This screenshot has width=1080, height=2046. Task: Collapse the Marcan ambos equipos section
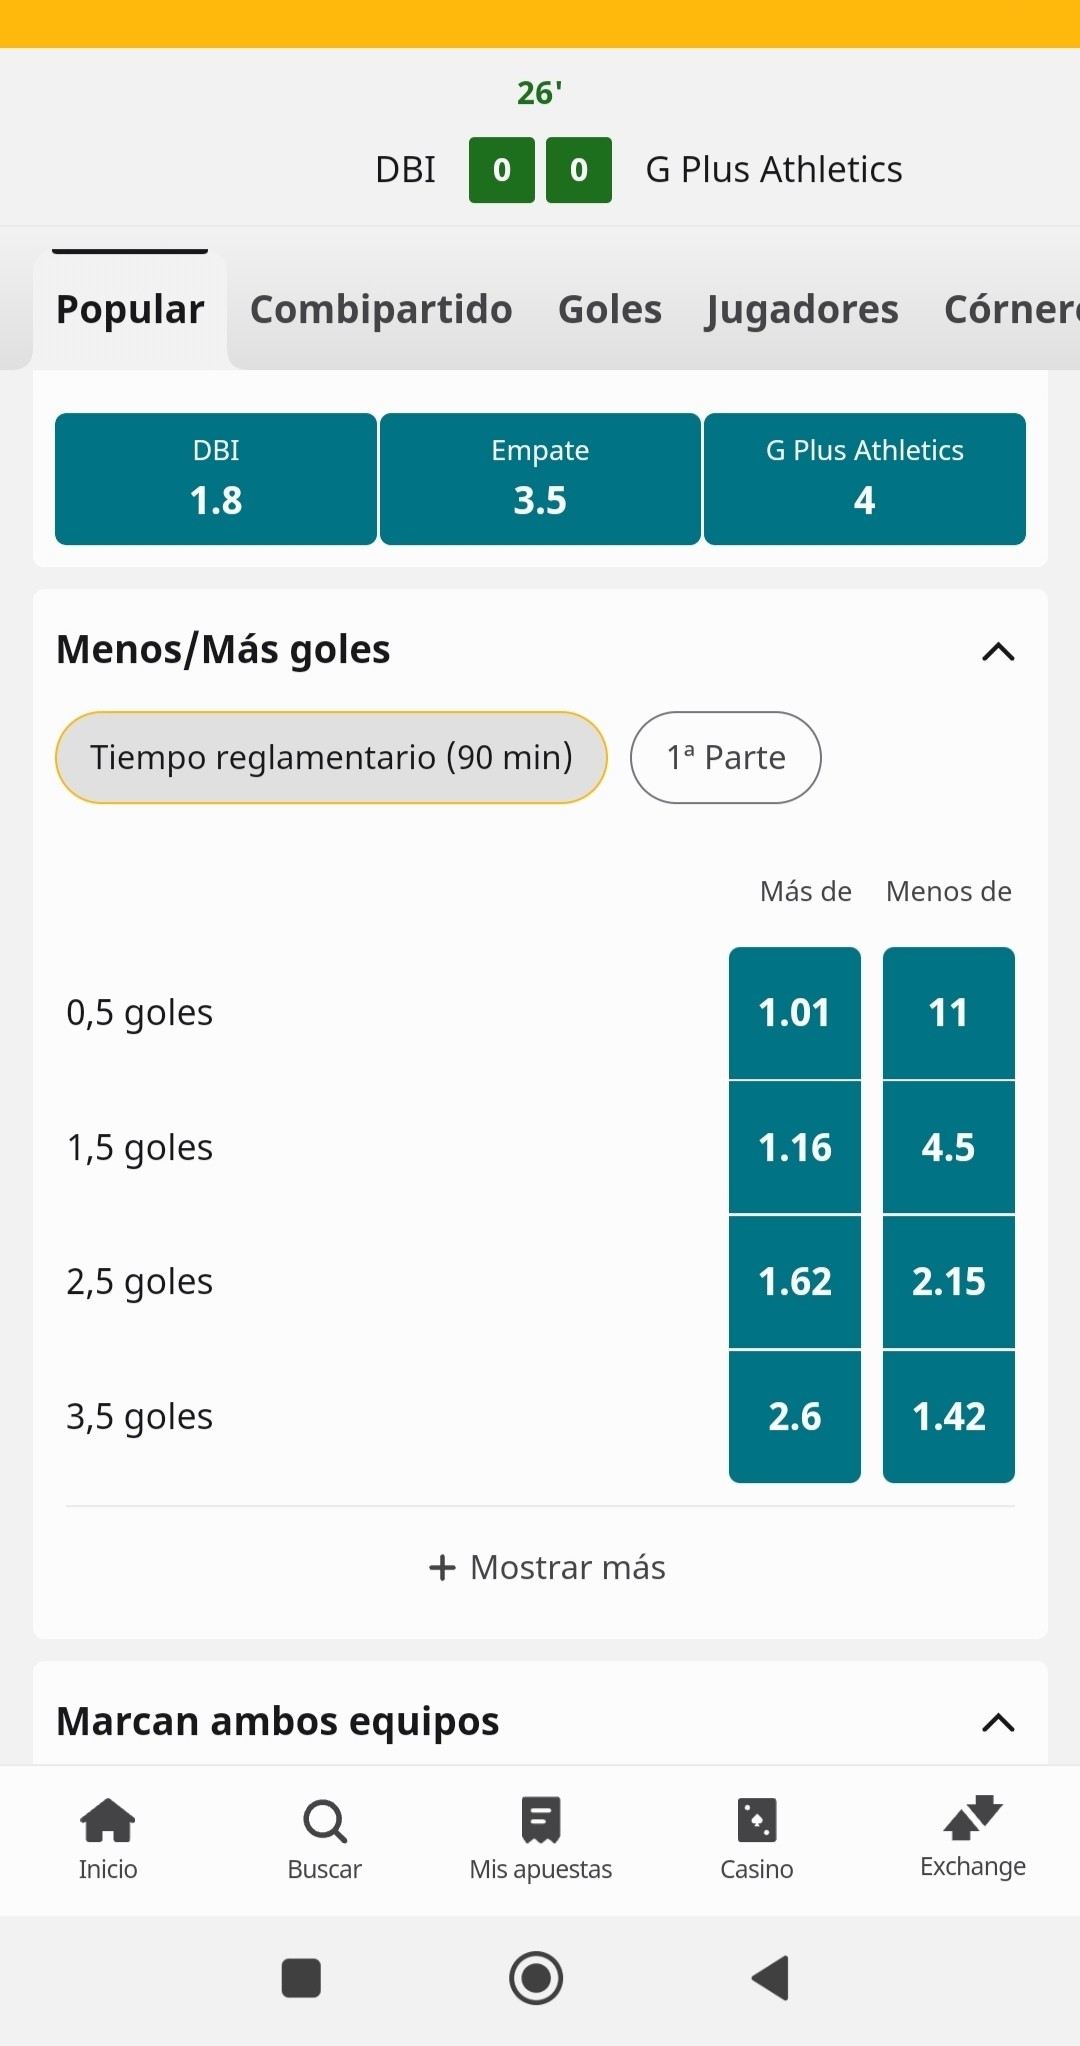[998, 1722]
